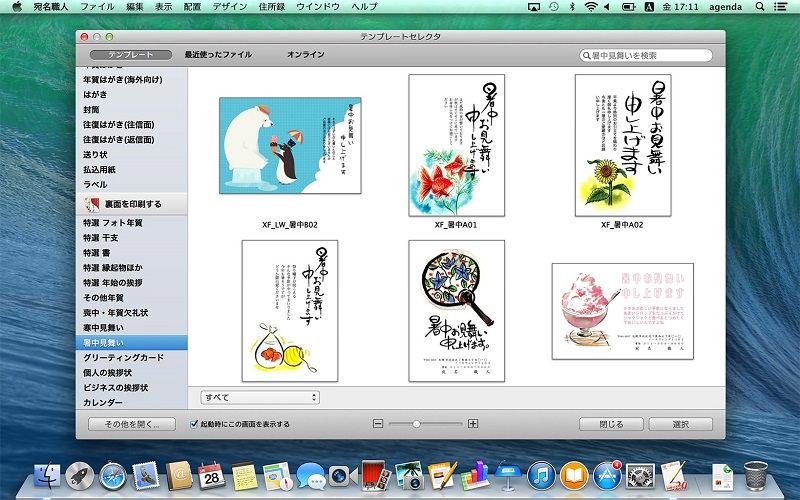This screenshot has width=800, height=500.
Task: Open Calendar icon showing 28
Action: pos(211,477)
